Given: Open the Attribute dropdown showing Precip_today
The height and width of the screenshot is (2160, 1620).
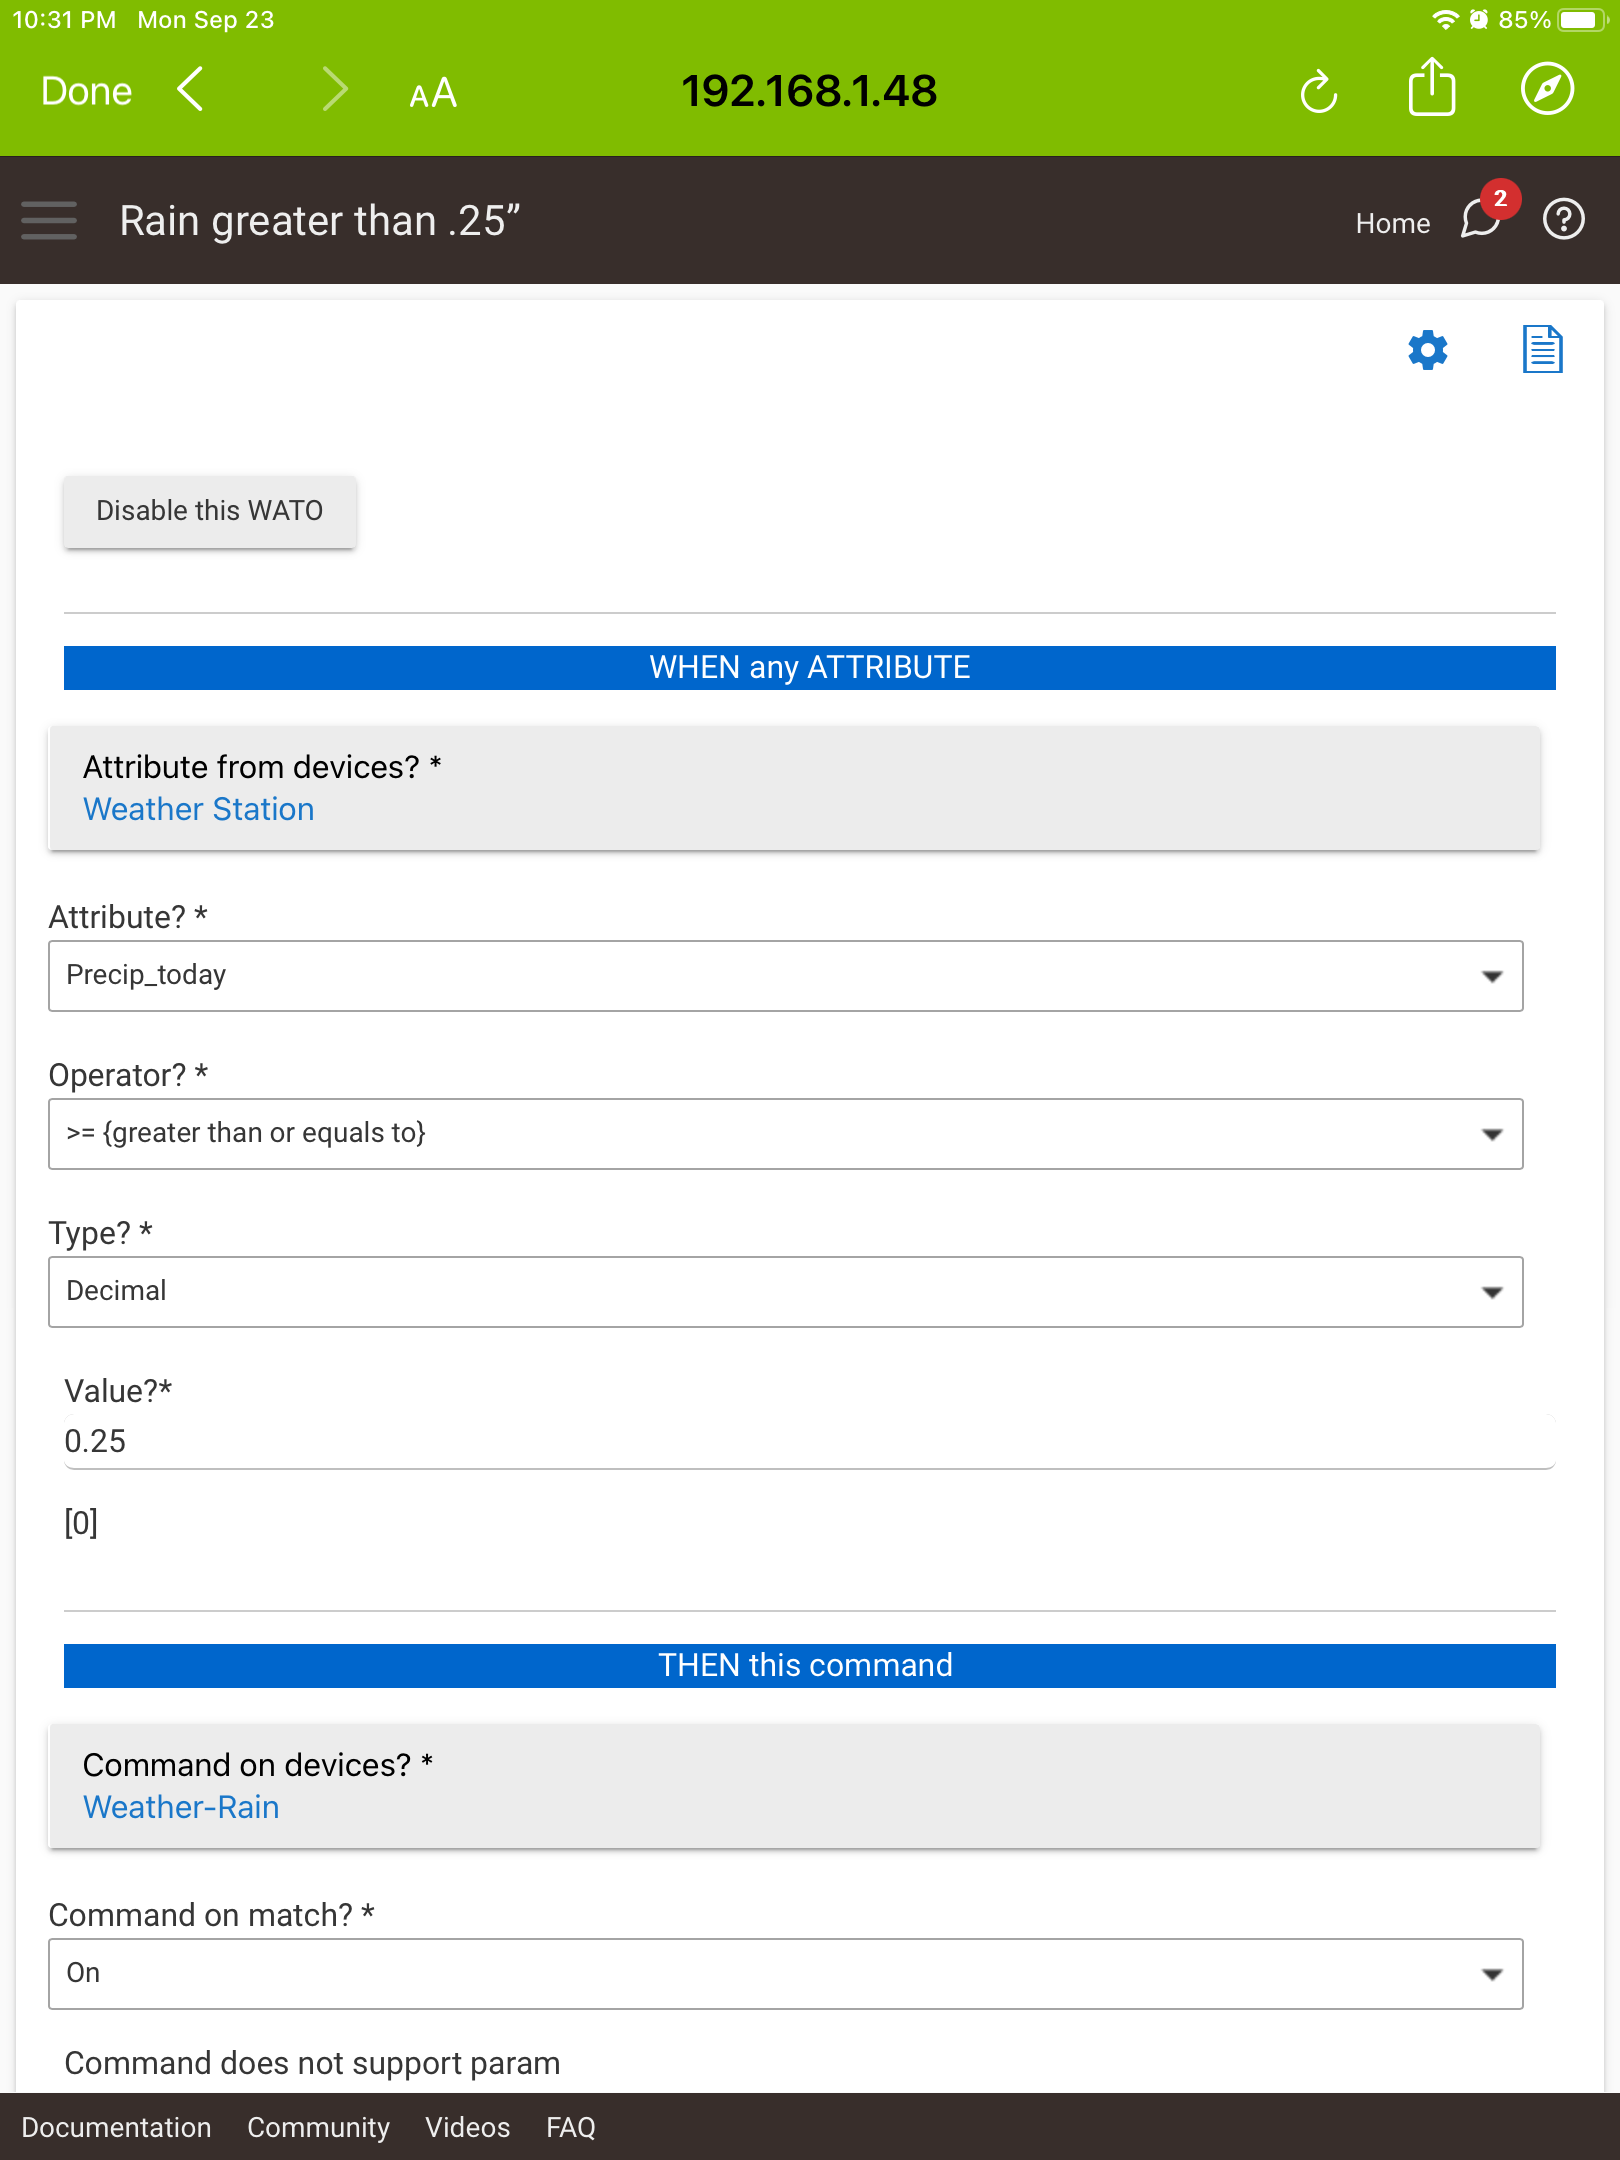Looking at the screenshot, I should click(x=785, y=976).
